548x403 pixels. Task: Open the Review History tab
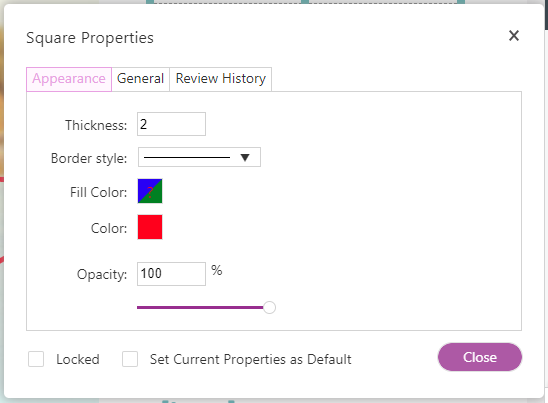point(221,79)
